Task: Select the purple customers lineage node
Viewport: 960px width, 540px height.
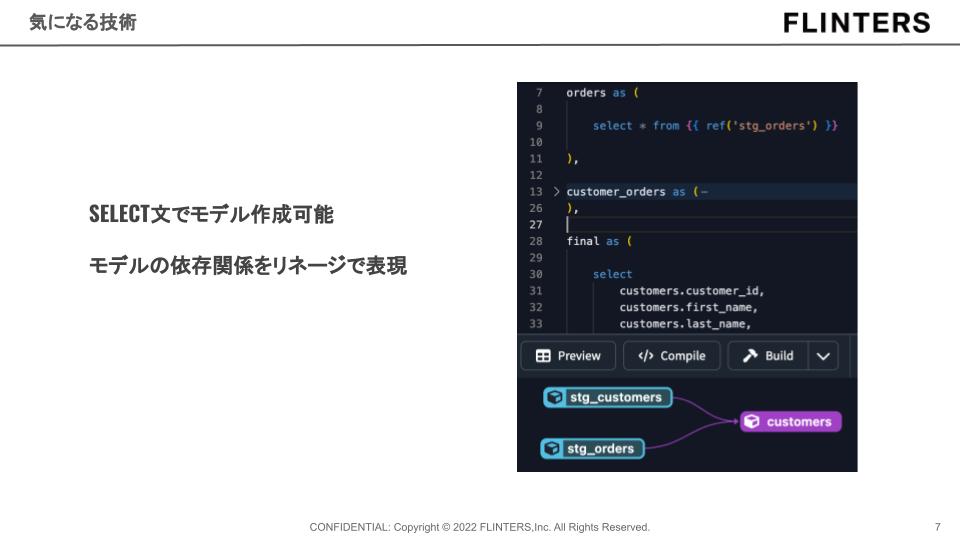Action: click(x=790, y=421)
